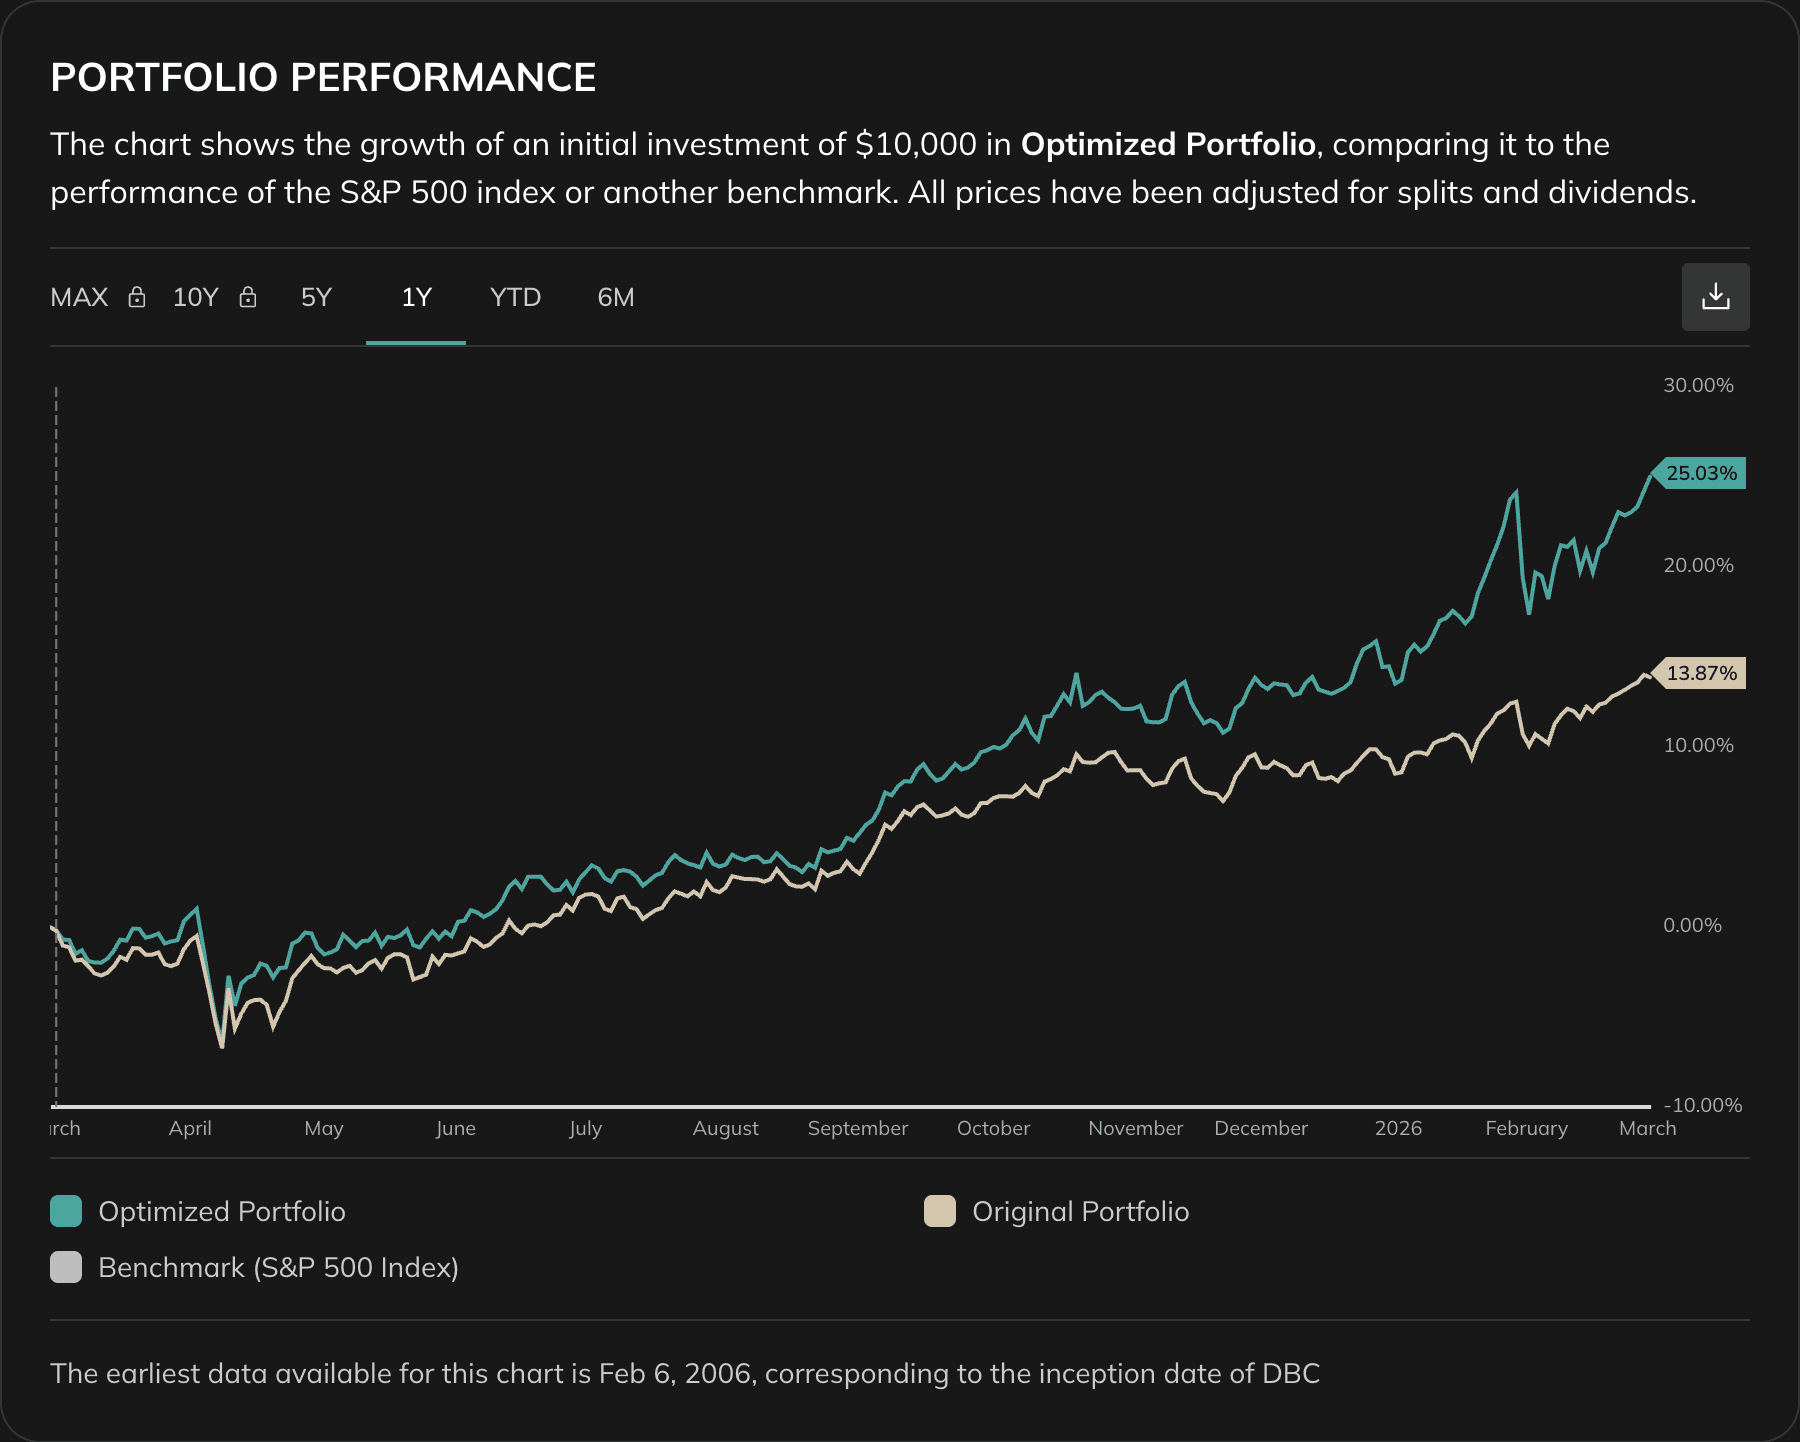This screenshot has height=1442, width=1800.
Task: Click the 25.03% value badge
Action: click(1700, 474)
